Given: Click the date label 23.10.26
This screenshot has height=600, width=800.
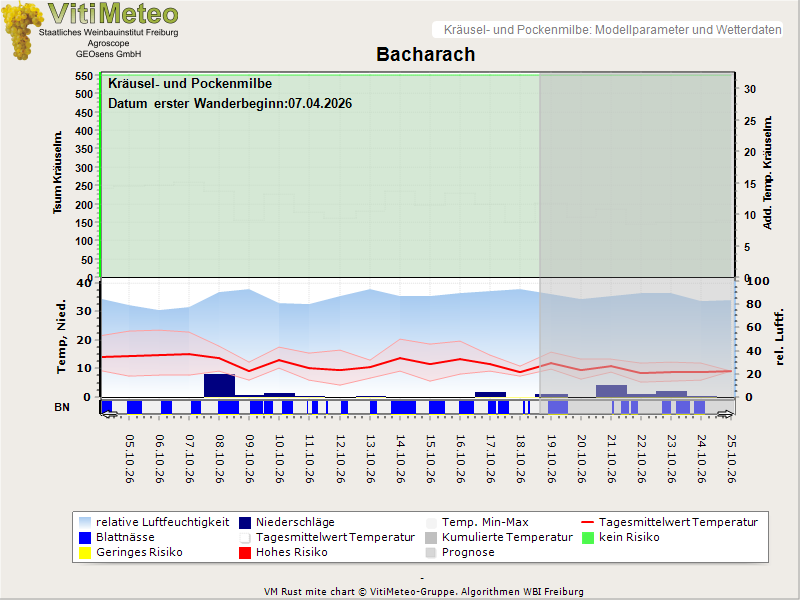Looking at the screenshot, I should pyautogui.click(x=672, y=459).
